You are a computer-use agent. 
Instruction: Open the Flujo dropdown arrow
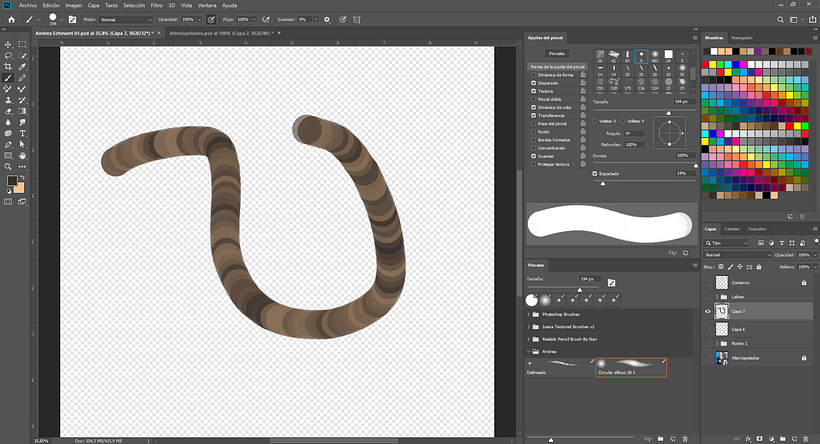(x=254, y=19)
